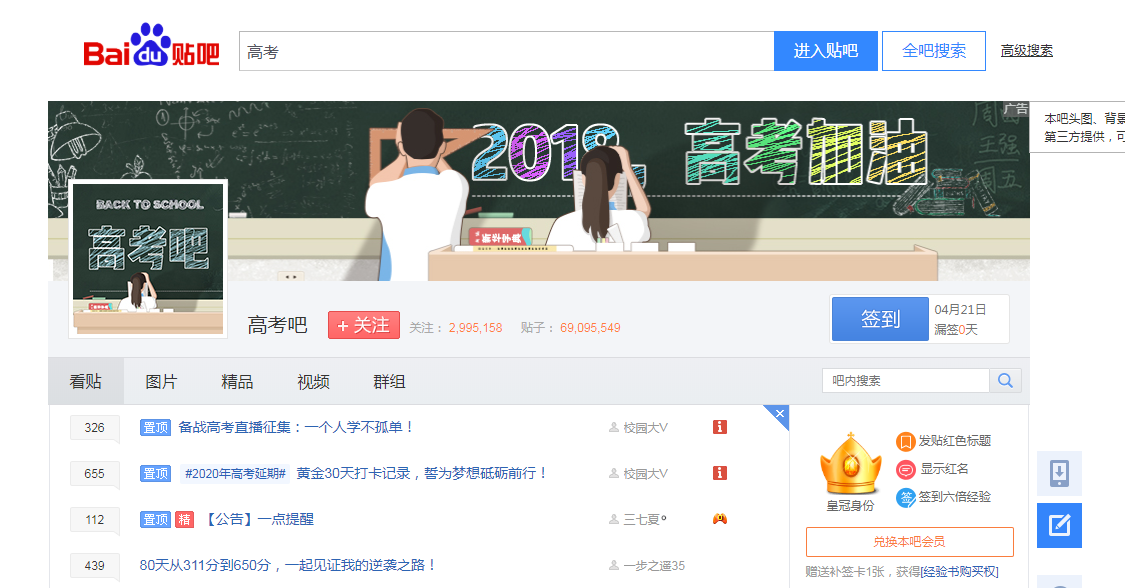
Task: Click the in-forum search magnifier icon
Action: click(1005, 381)
